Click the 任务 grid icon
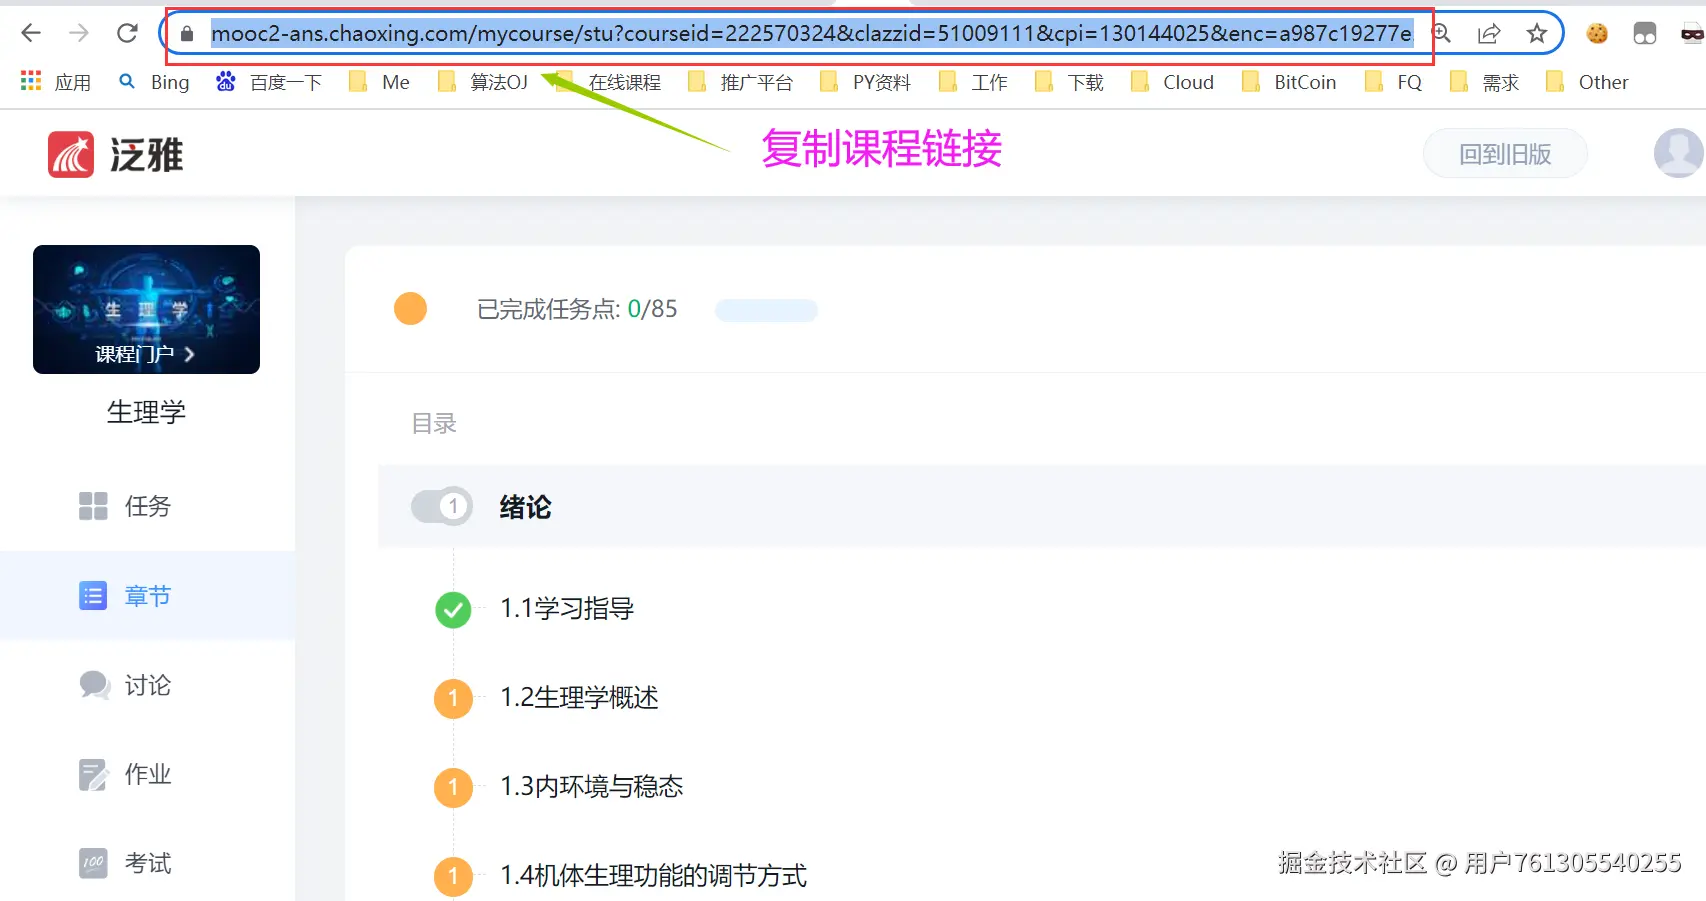 (93, 506)
